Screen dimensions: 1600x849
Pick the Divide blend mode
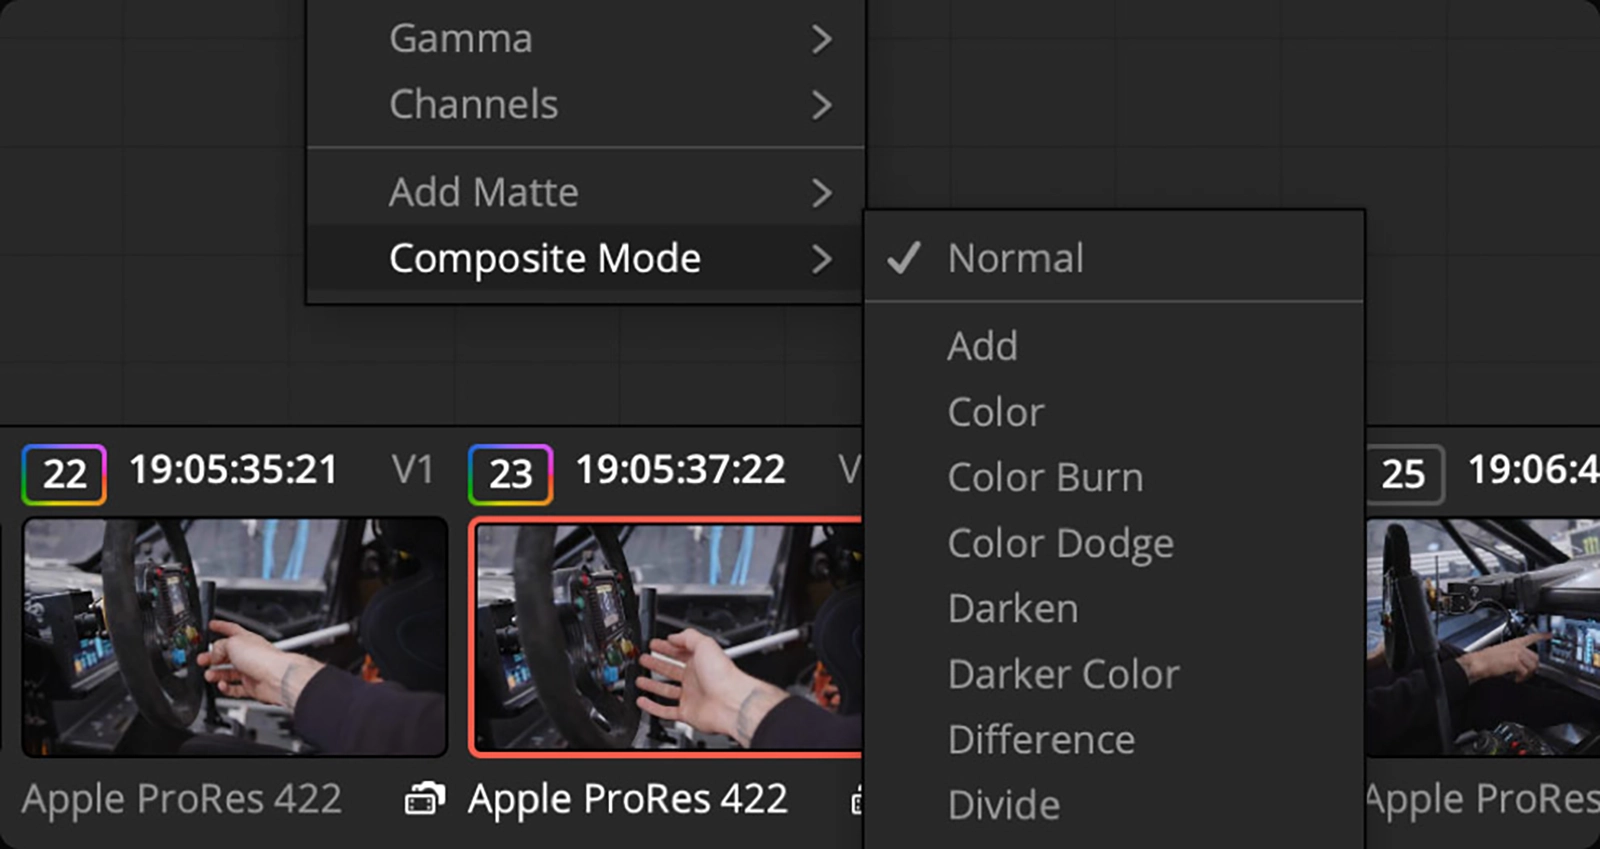[1003, 805]
